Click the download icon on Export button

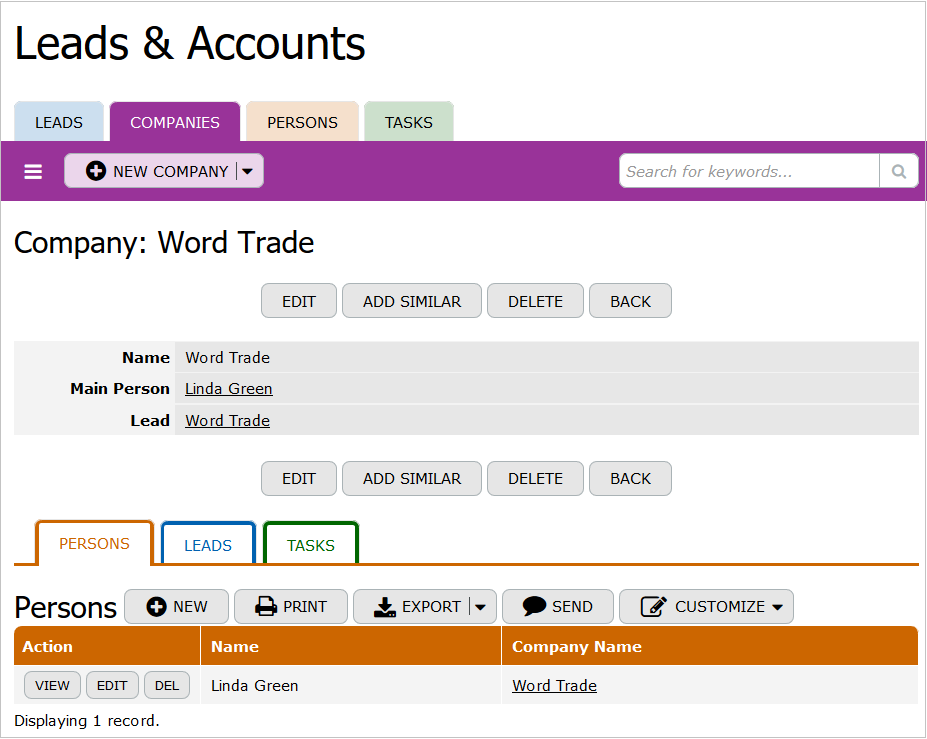click(x=385, y=606)
